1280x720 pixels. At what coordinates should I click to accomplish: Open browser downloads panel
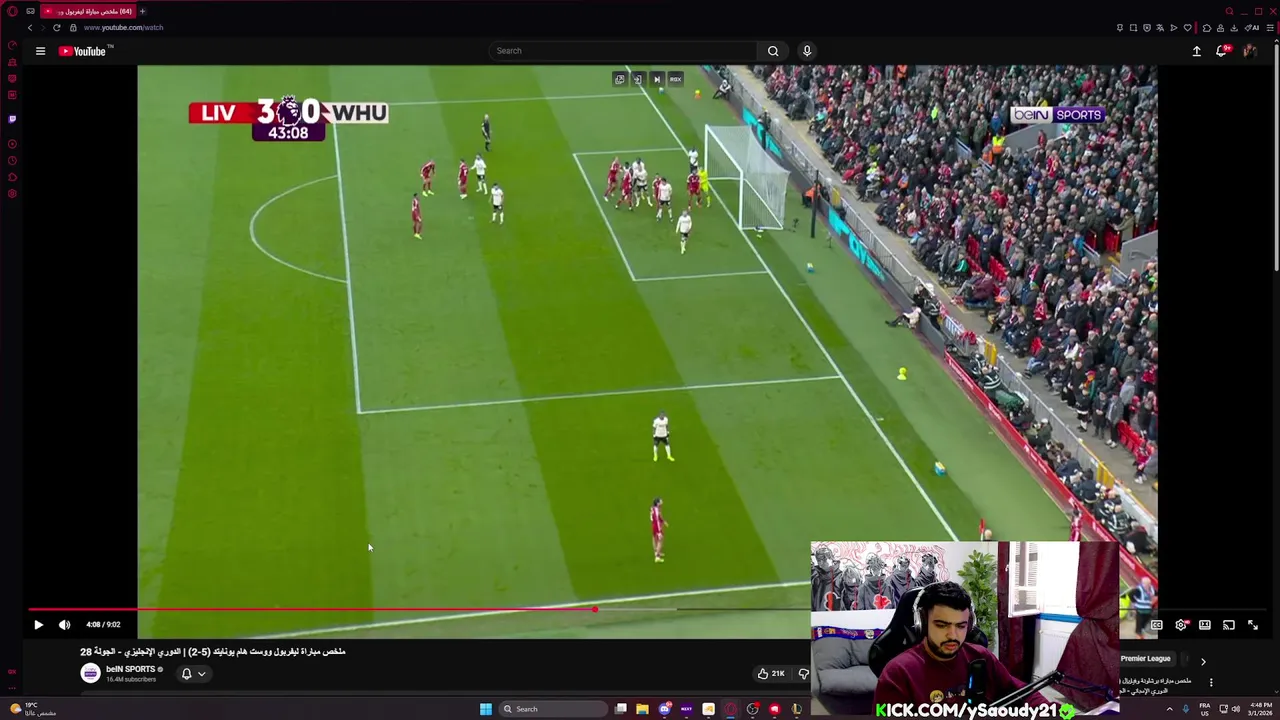click(x=1234, y=28)
